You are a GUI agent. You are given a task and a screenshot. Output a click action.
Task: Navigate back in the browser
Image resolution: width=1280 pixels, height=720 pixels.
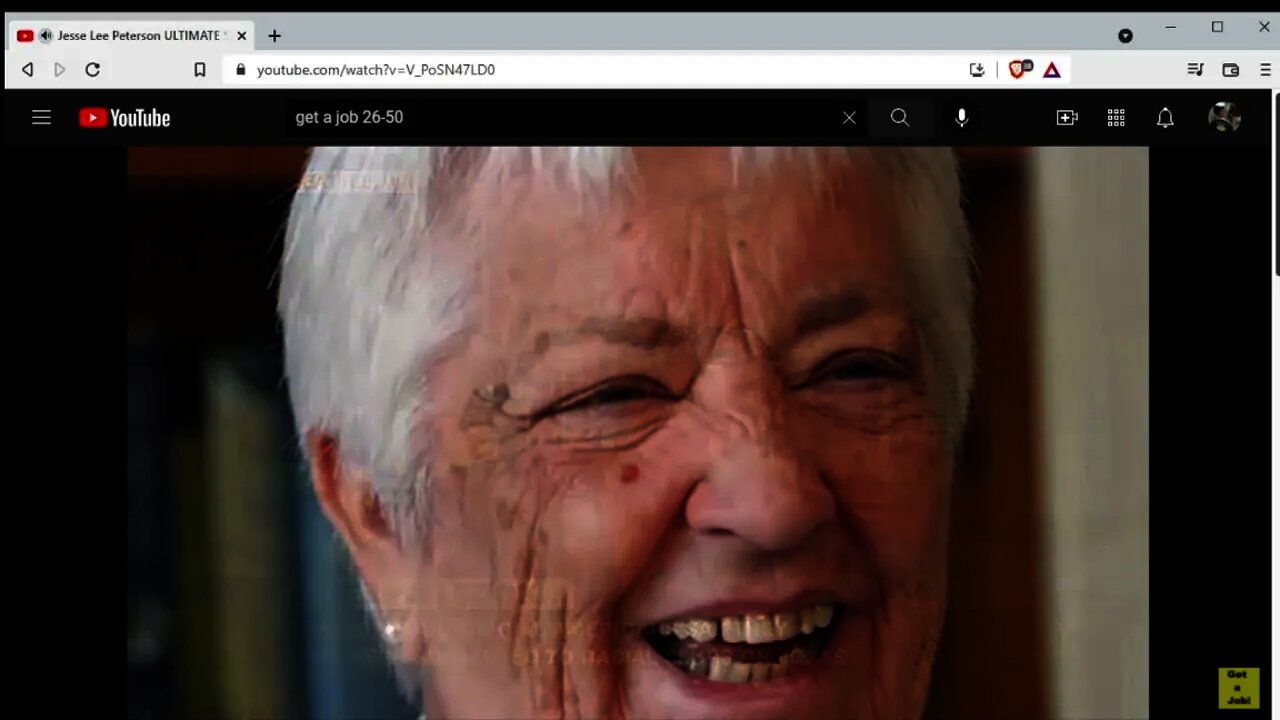pos(28,69)
